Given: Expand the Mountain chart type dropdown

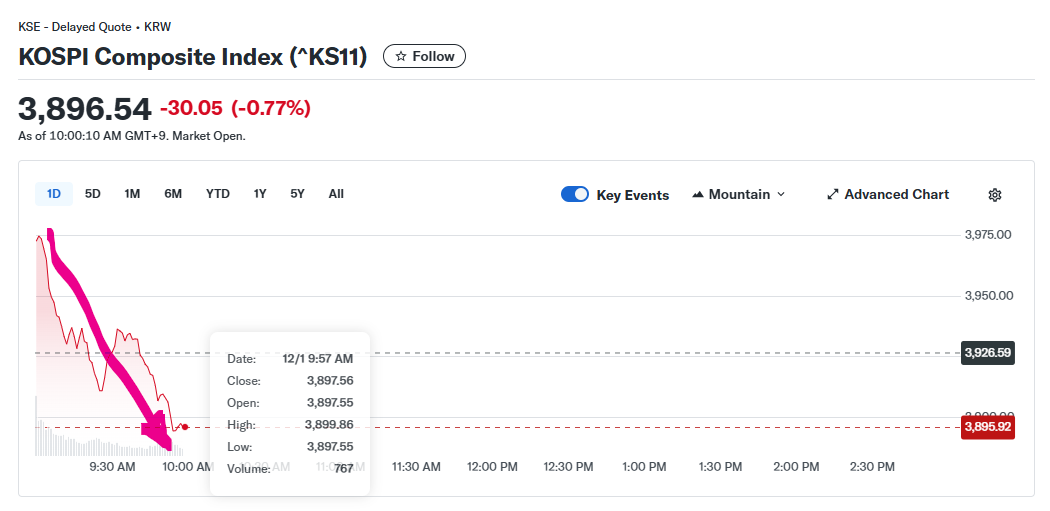Looking at the screenshot, I should 738,195.
